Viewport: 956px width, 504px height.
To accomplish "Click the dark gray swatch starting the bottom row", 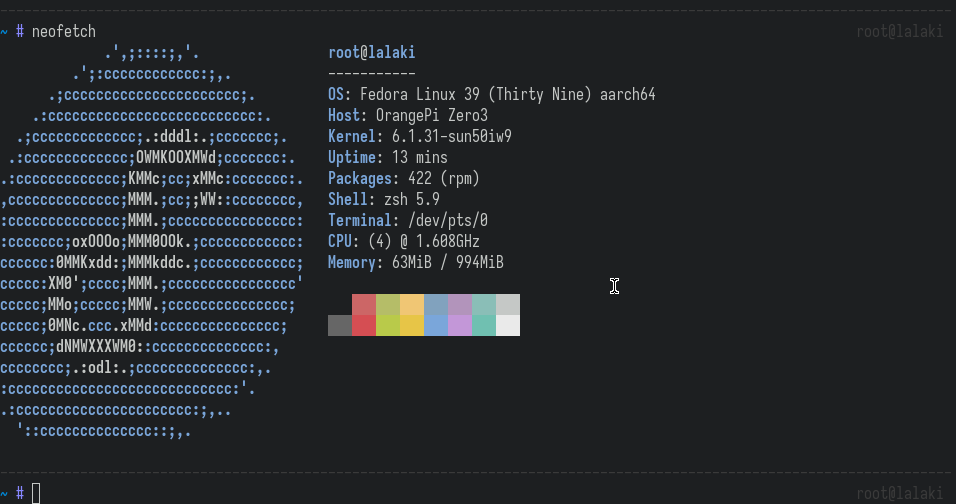I will coord(340,325).
